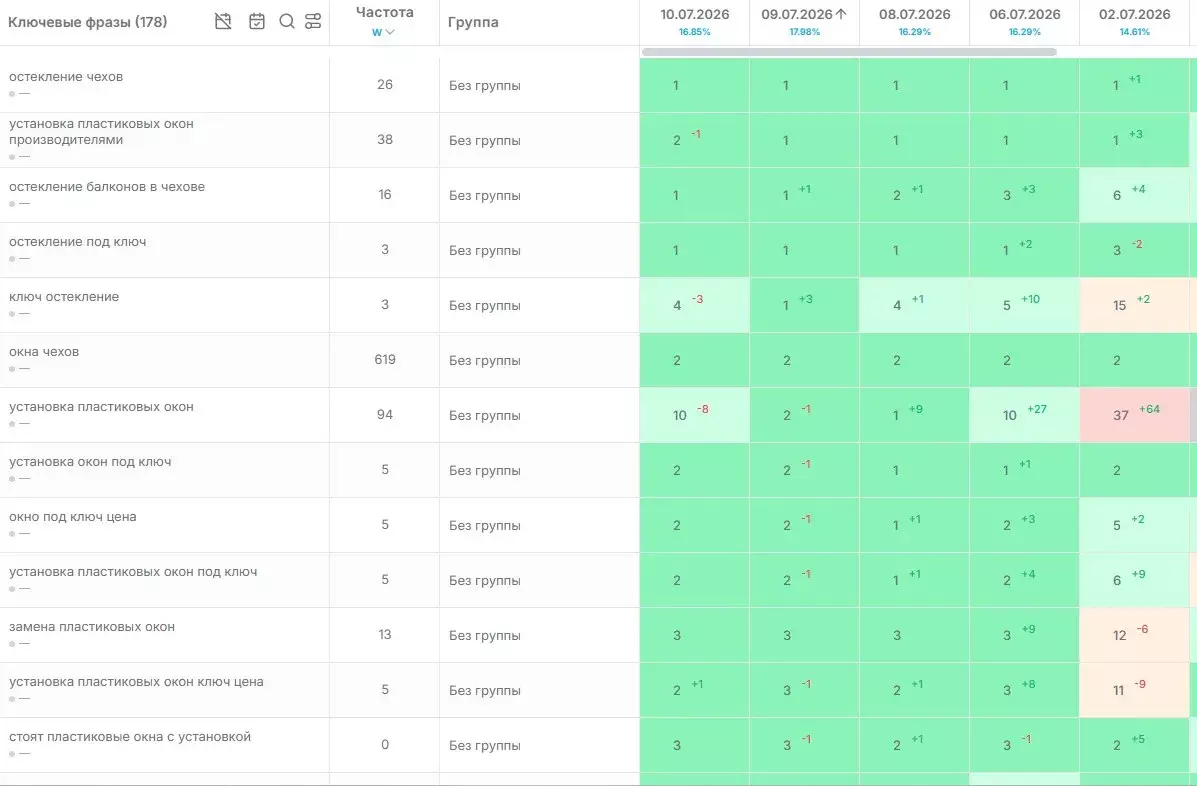Click the horizontal scrollbar under the date headers
The width and height of the screenshot is (1197, 786).
pos(849,52)
